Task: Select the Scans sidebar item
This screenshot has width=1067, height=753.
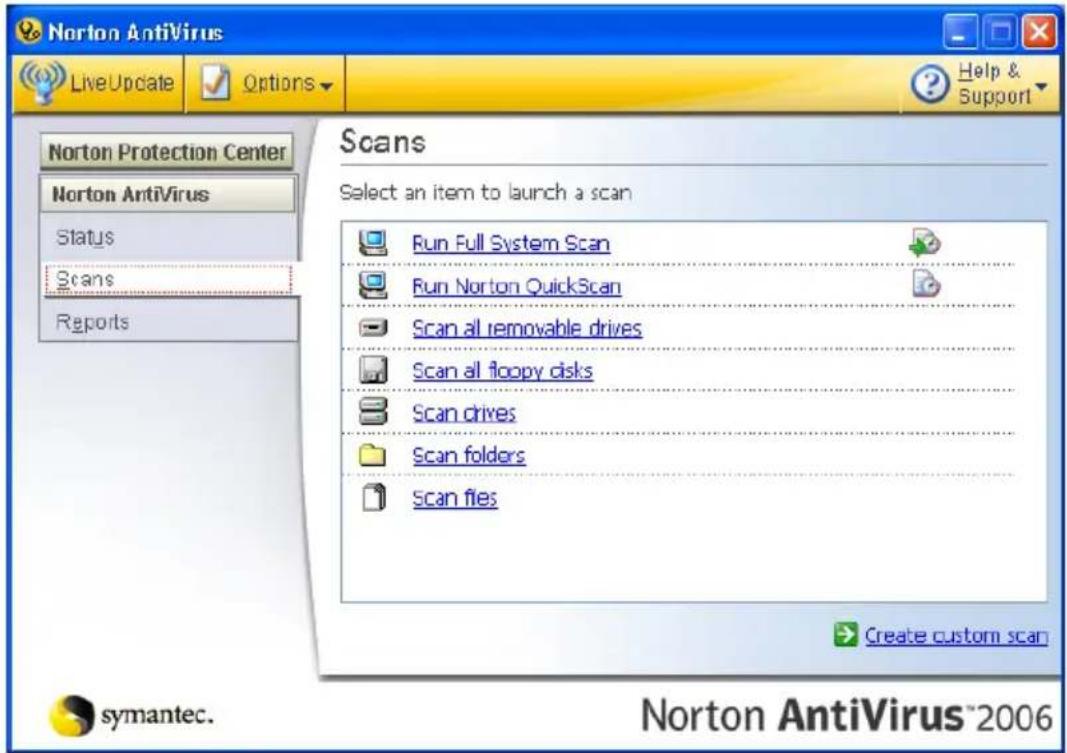Action: click(168, 280)
